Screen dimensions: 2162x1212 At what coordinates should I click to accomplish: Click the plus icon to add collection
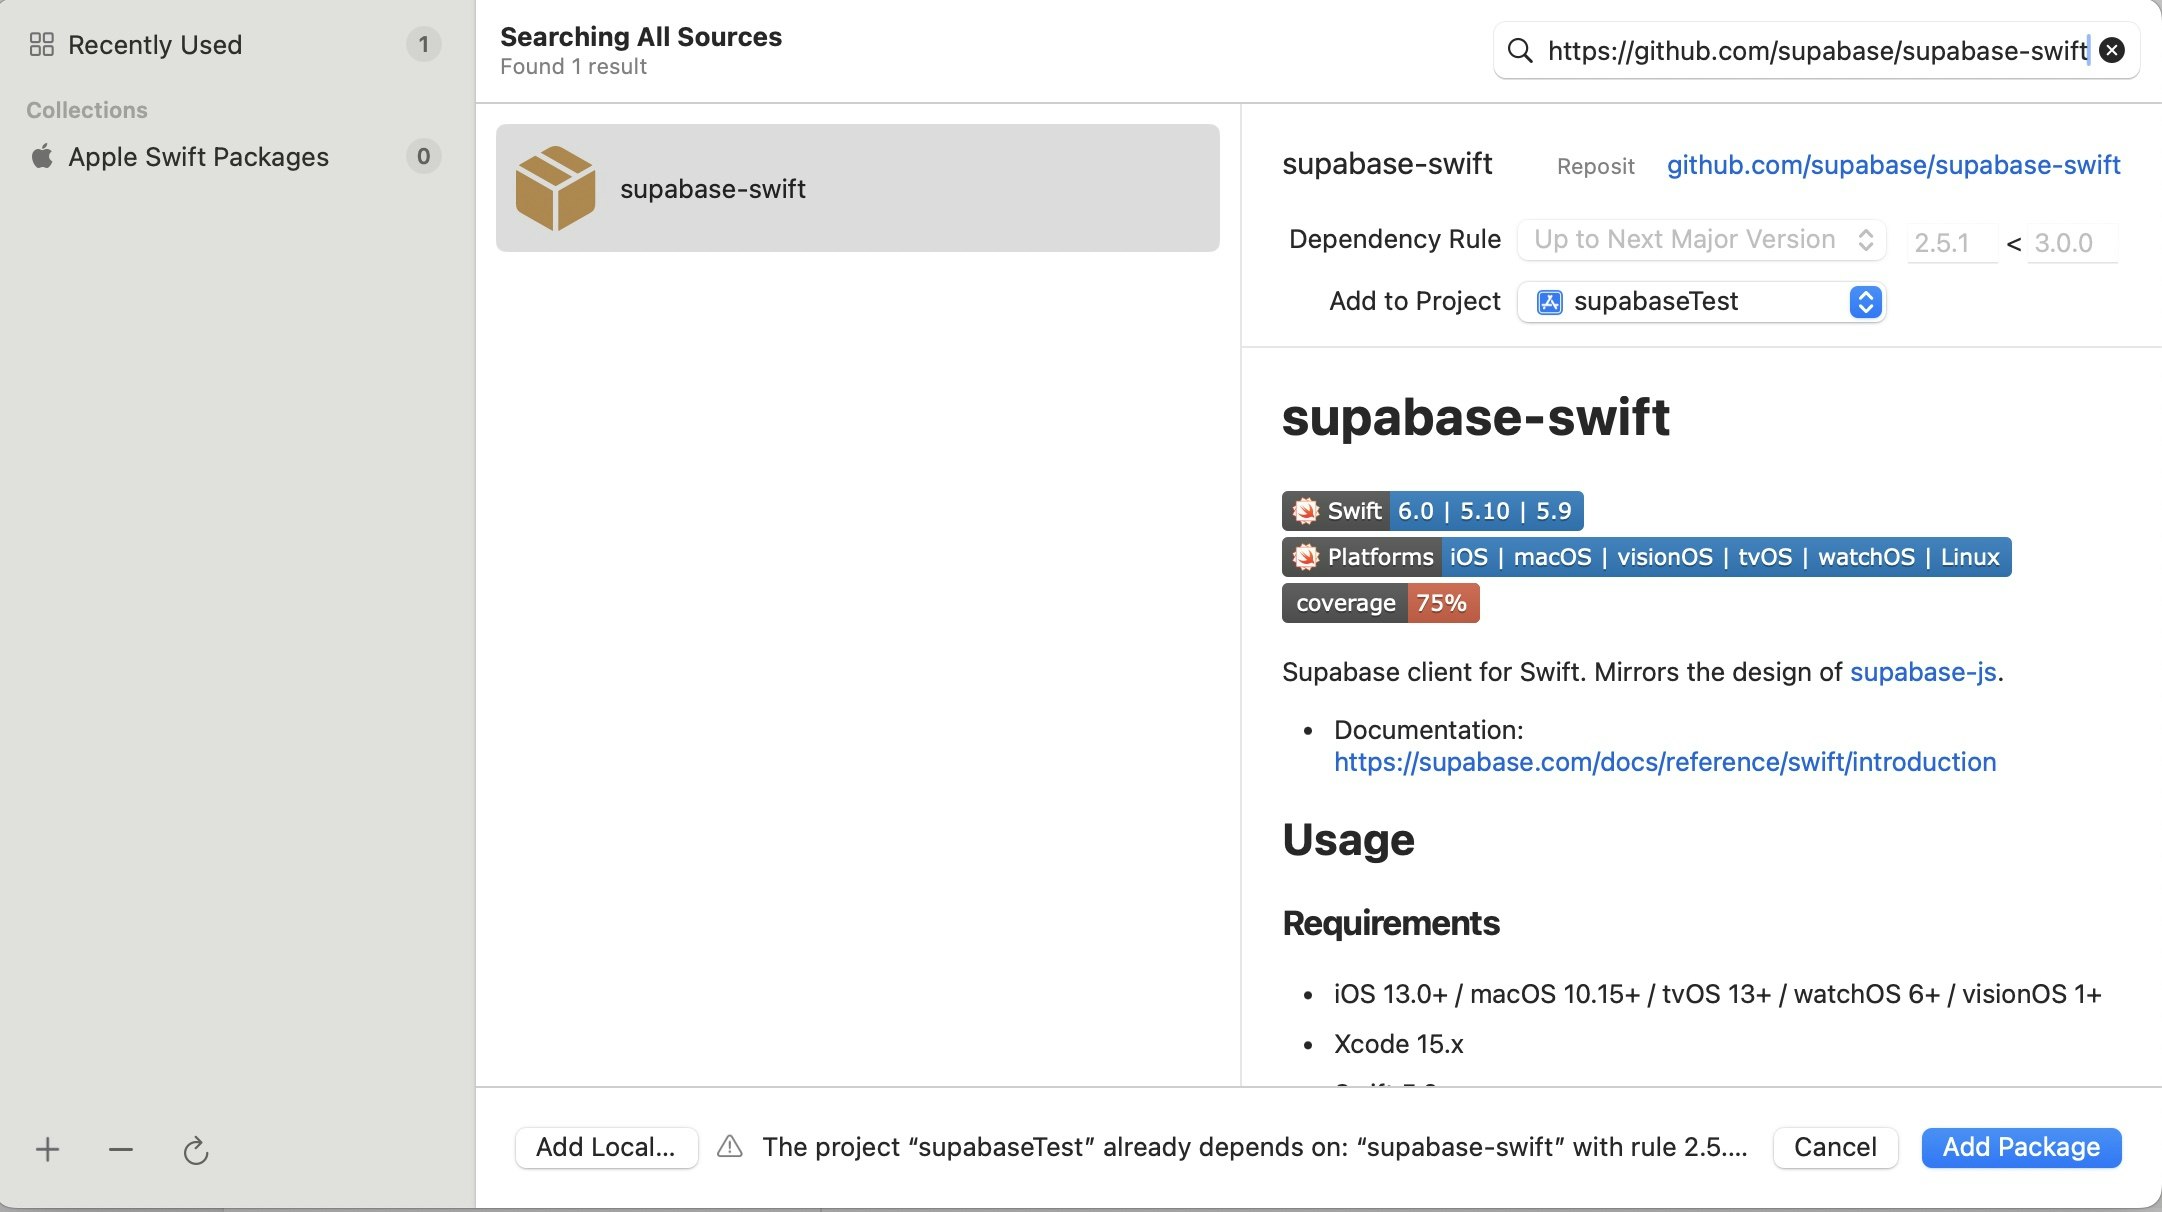(47, 1150)
